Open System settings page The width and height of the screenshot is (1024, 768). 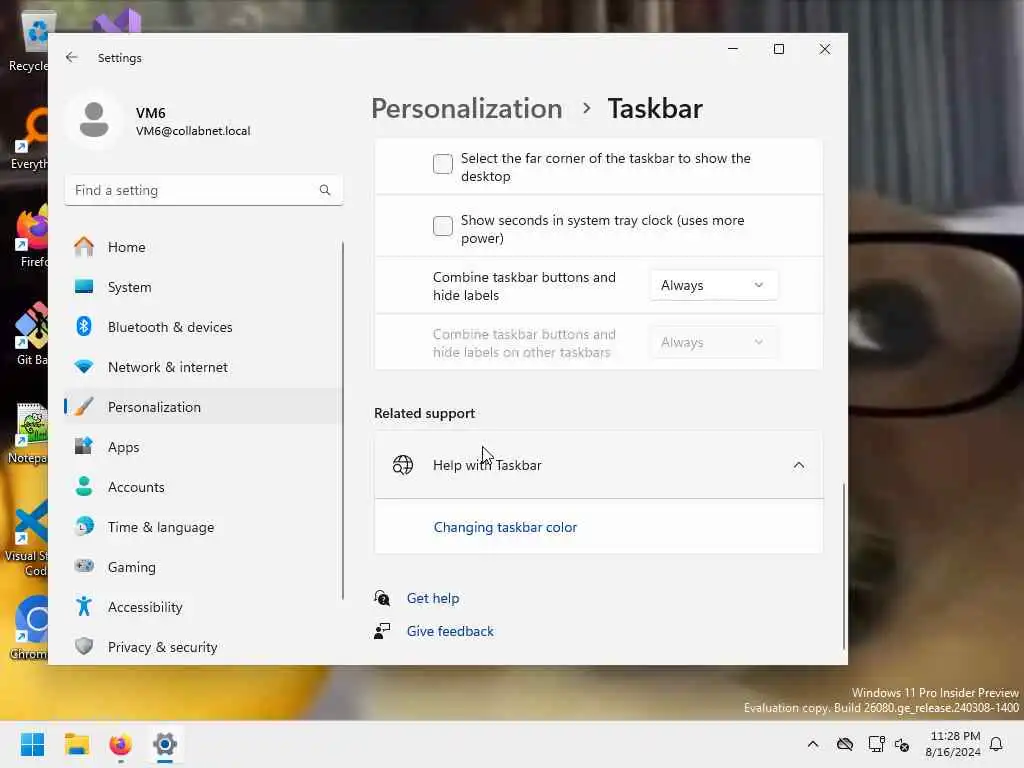[x=203, y=287]
